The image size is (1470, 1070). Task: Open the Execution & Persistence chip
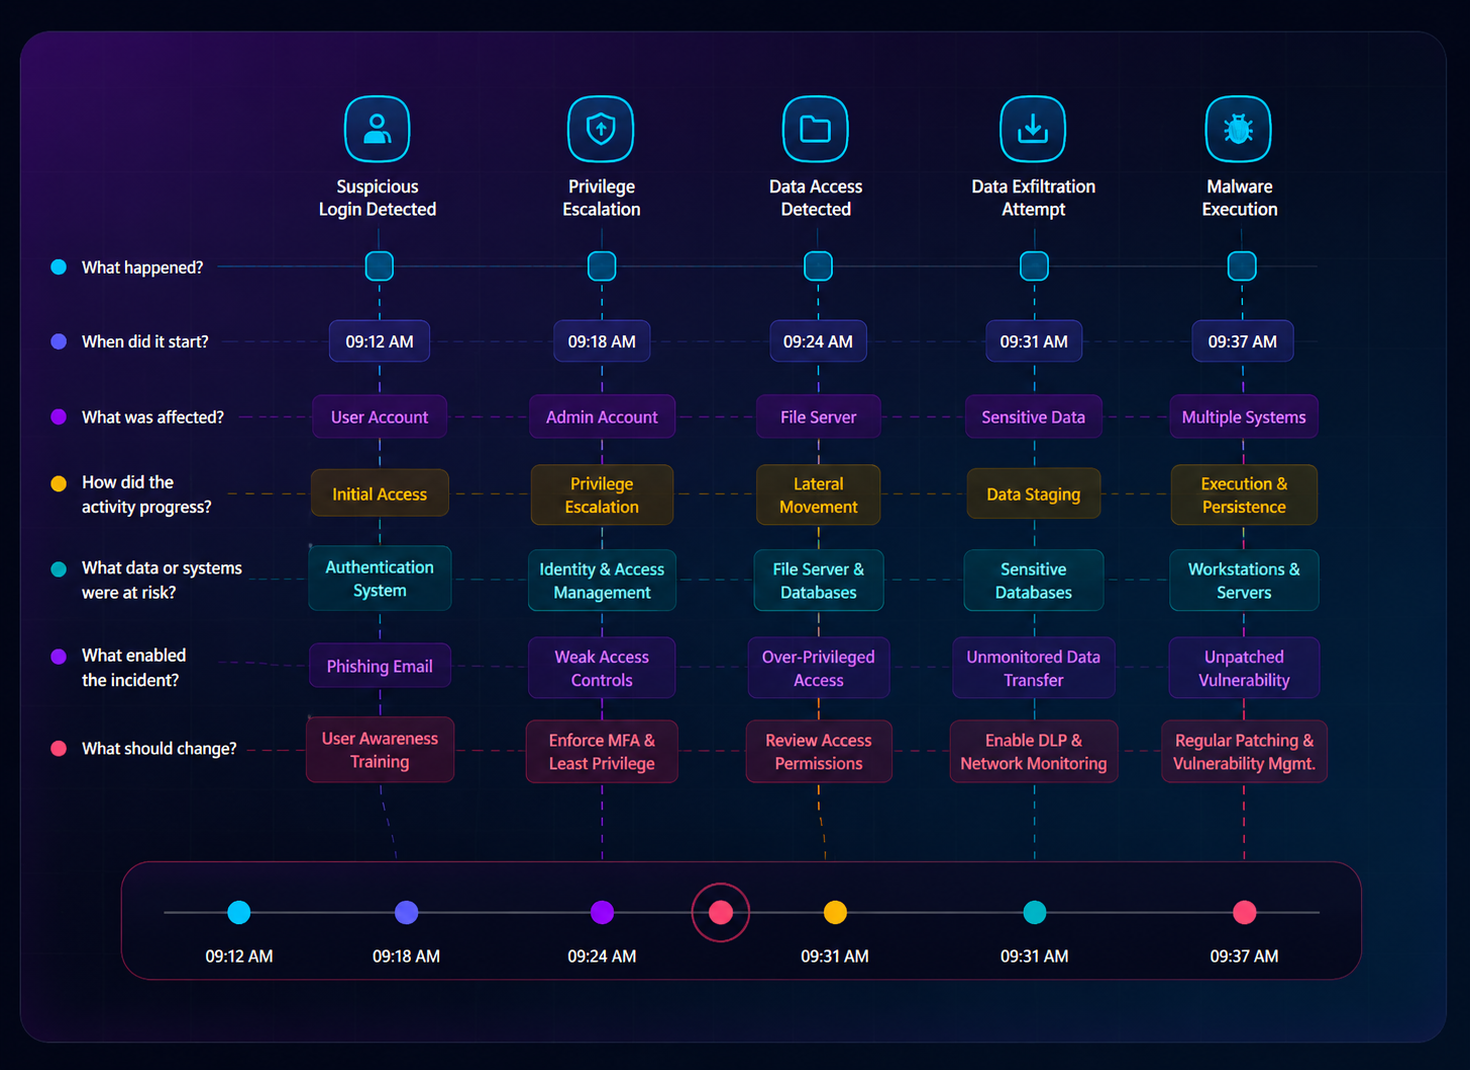[x=1244, y=495]
